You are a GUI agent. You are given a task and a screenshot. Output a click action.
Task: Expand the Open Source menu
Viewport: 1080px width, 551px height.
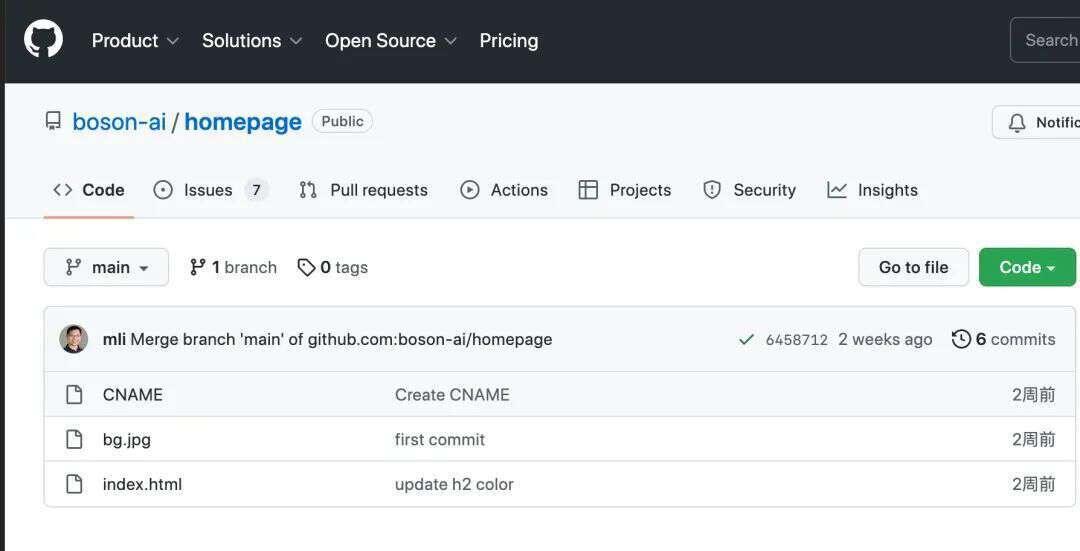391,41
